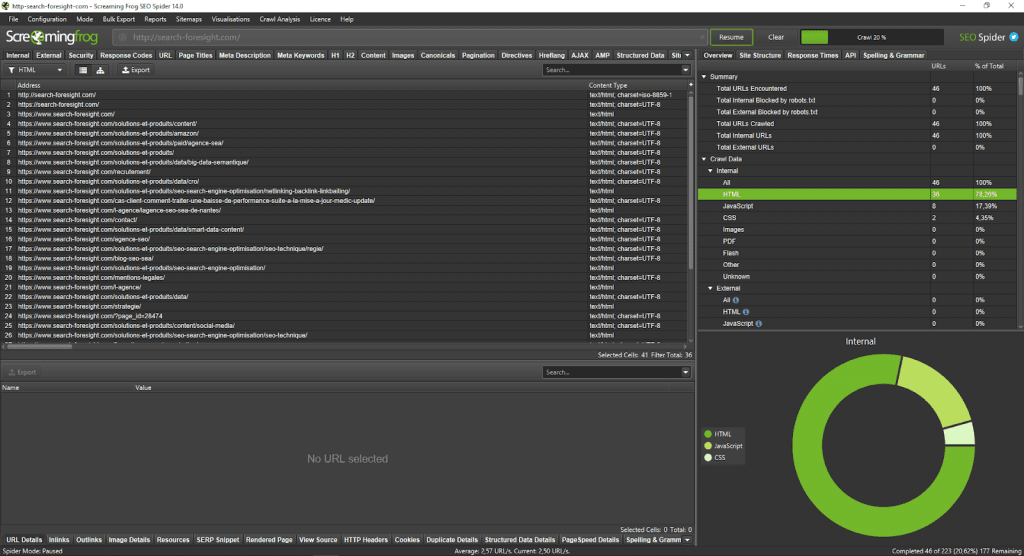Collapse the External tree node

pyautogui.click(x=711, y=288)
